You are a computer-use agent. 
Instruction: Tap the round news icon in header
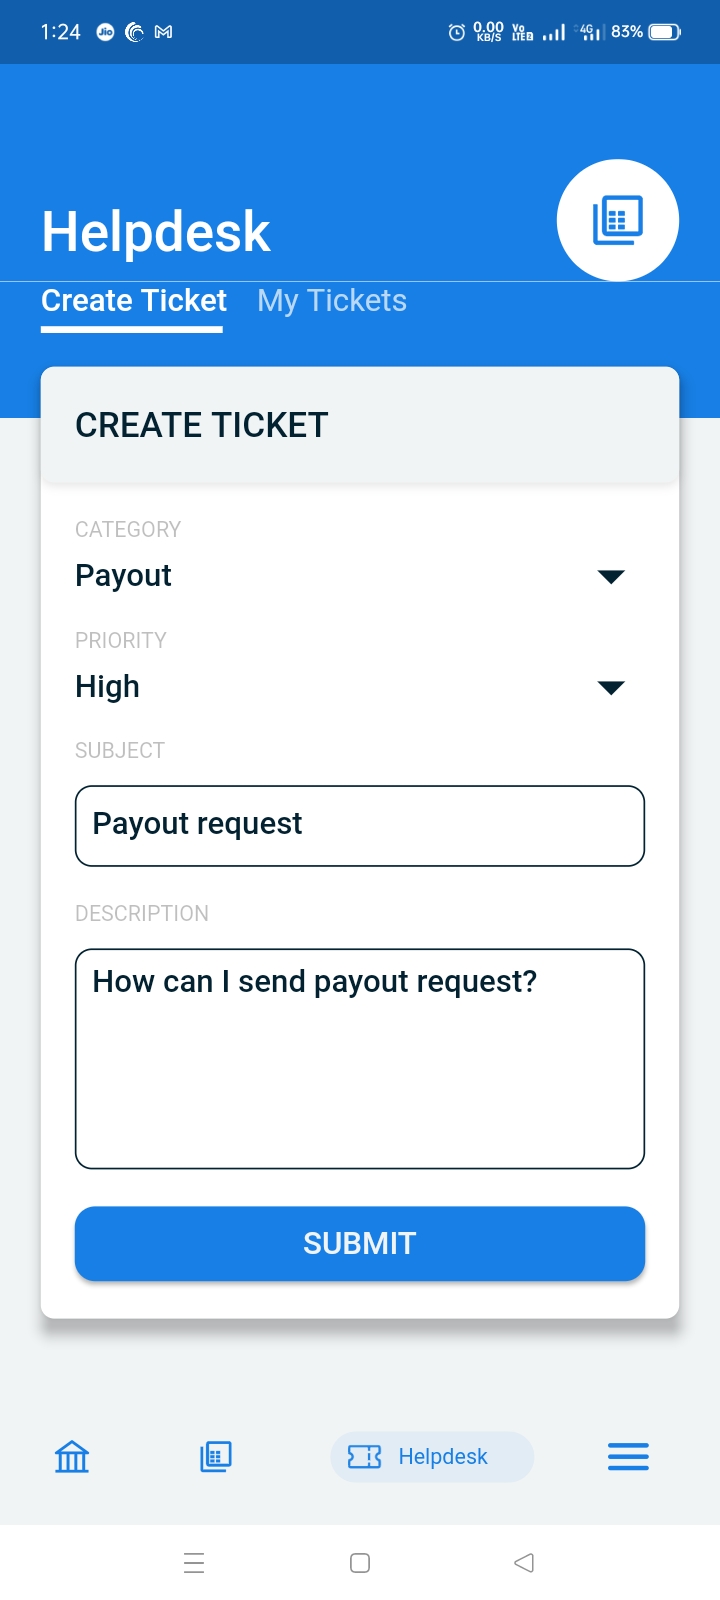(x=617, y=220)
